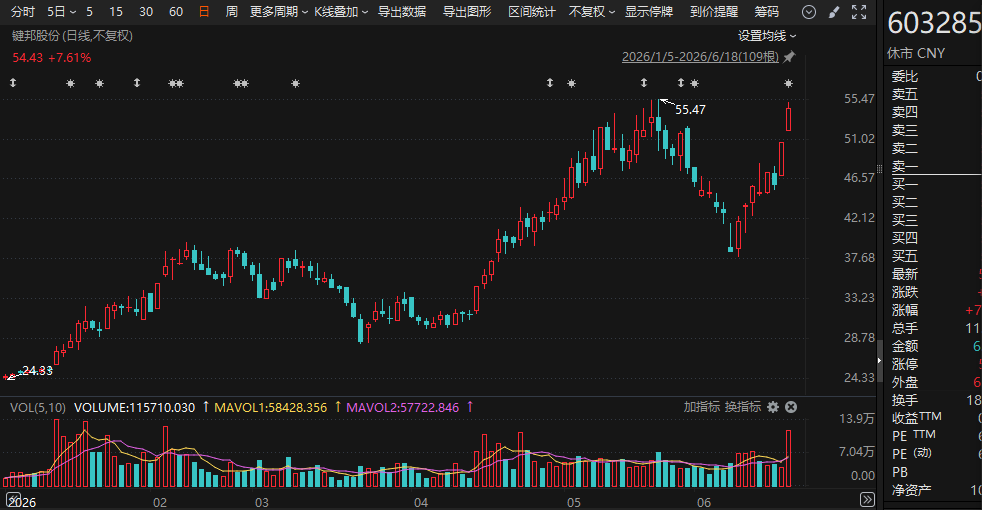Select the paintbrush drawing tool icon
Image resolution: width=982 pixels, height=510 pixels.
pos(834,12)
